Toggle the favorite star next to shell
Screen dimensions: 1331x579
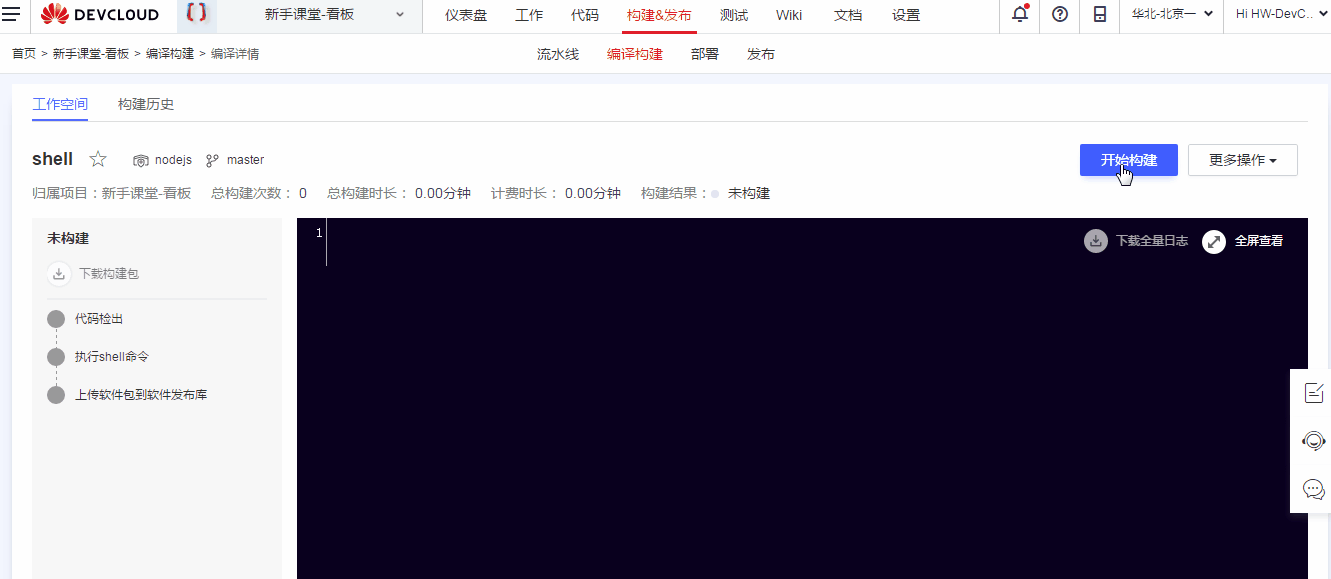[97, 158]
